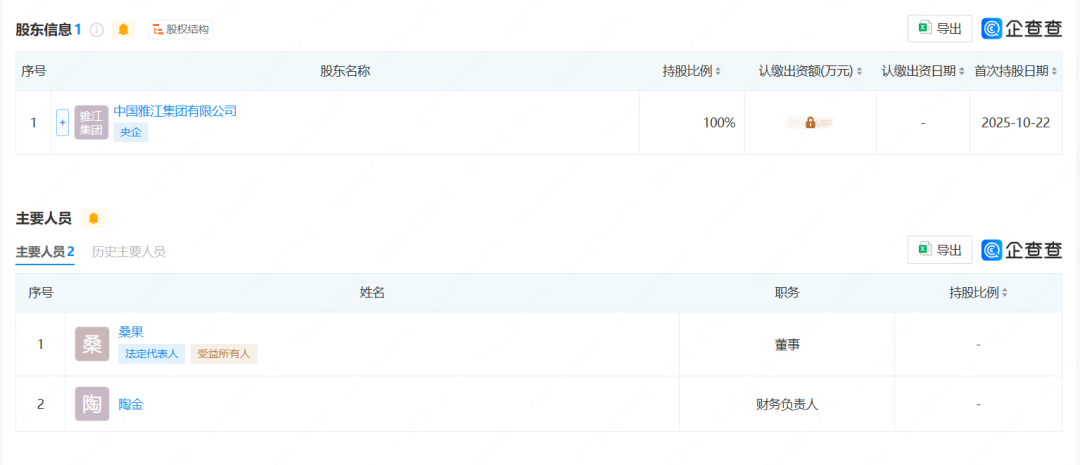Click the 雅江集团 company logo thumbnail
The image size is (1080, 465).
click(91, 122)
